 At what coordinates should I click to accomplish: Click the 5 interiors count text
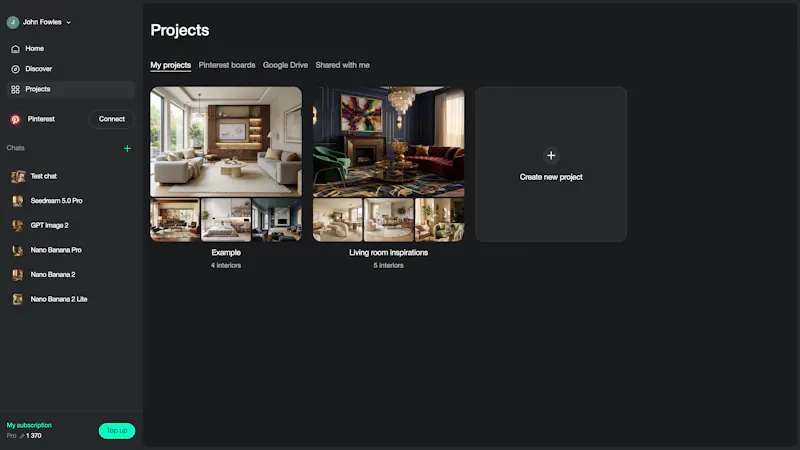pos(388,265)
